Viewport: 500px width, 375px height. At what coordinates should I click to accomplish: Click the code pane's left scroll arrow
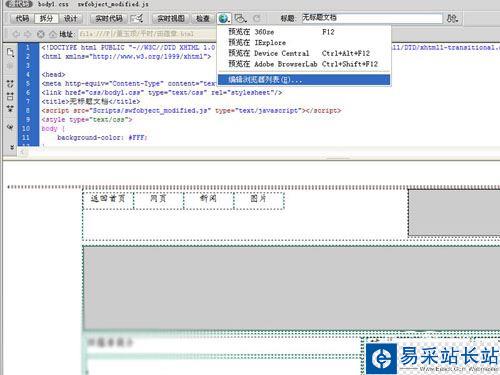pyautogui.click(x=22, y=152)
